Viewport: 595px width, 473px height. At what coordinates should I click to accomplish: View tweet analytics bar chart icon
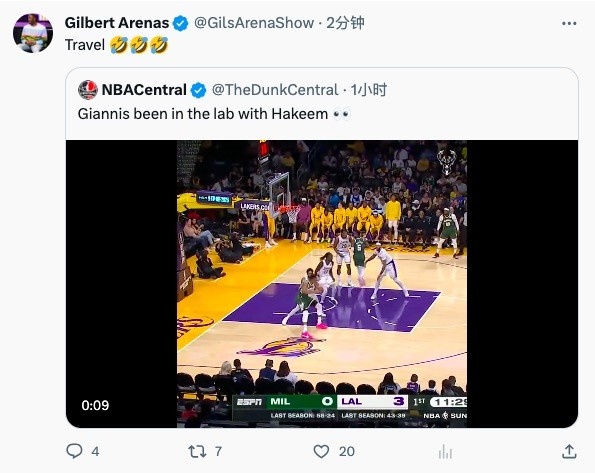point(445,452)
